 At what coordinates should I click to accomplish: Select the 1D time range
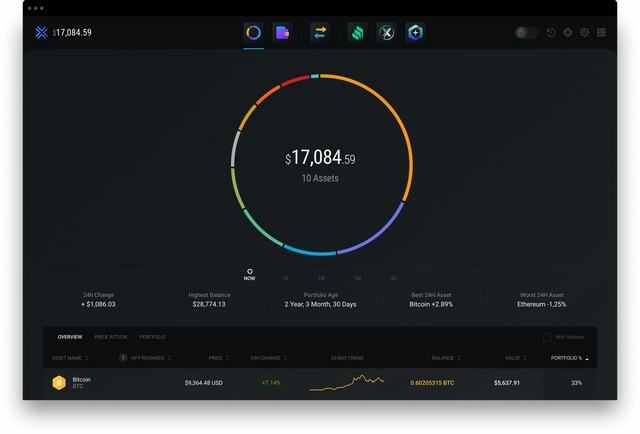[285, 278]
